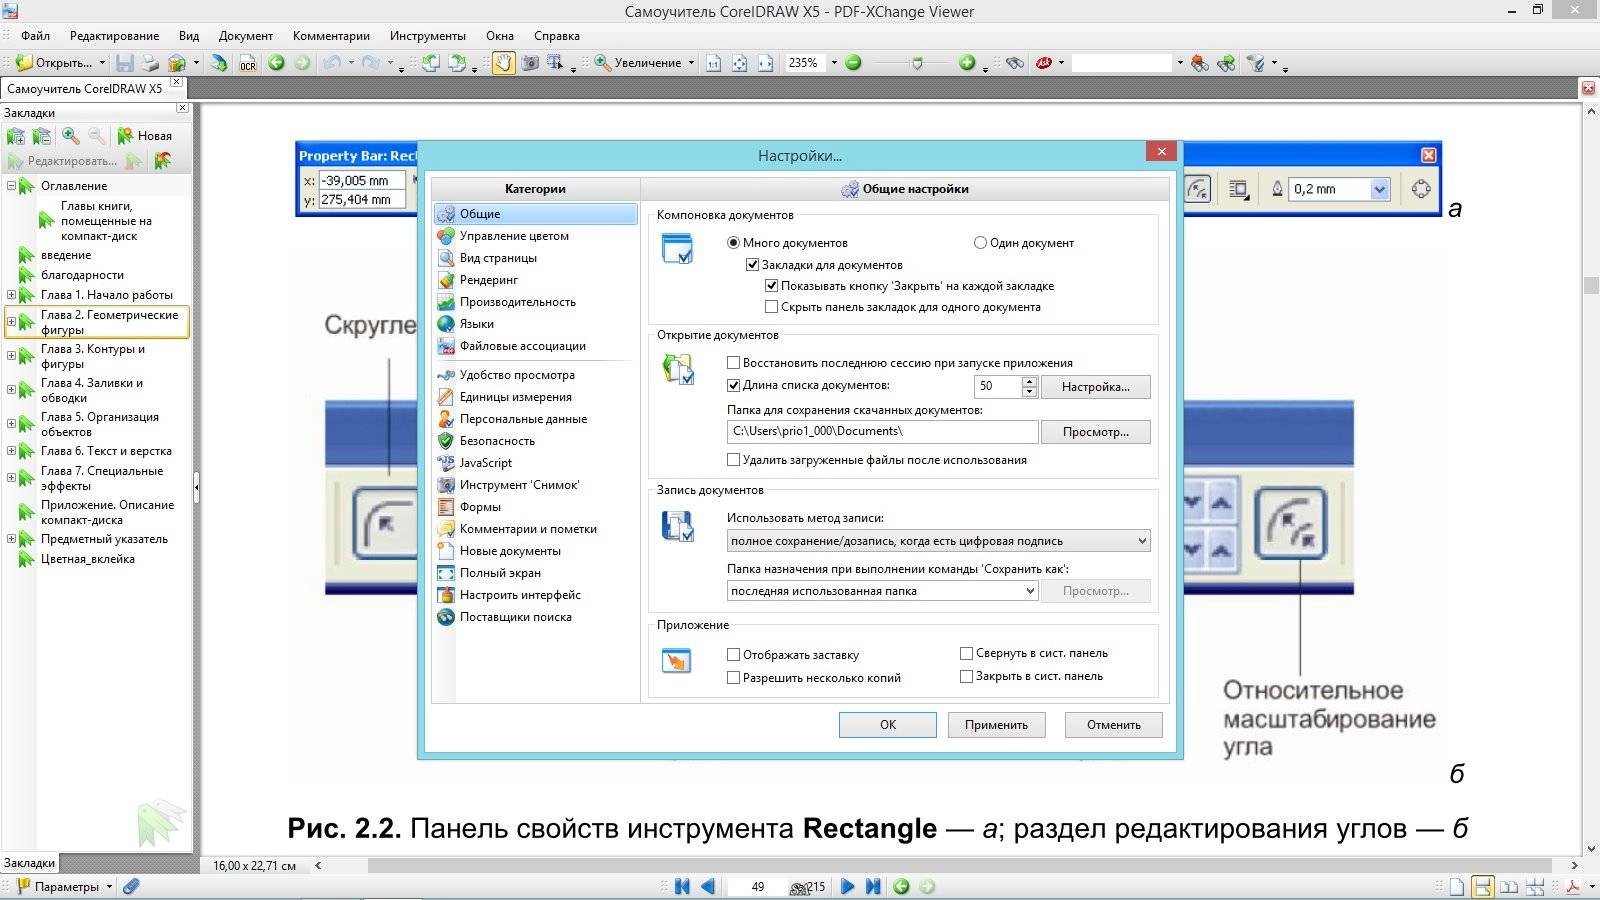Select the 'Один документ' radio button

(980, 243)
